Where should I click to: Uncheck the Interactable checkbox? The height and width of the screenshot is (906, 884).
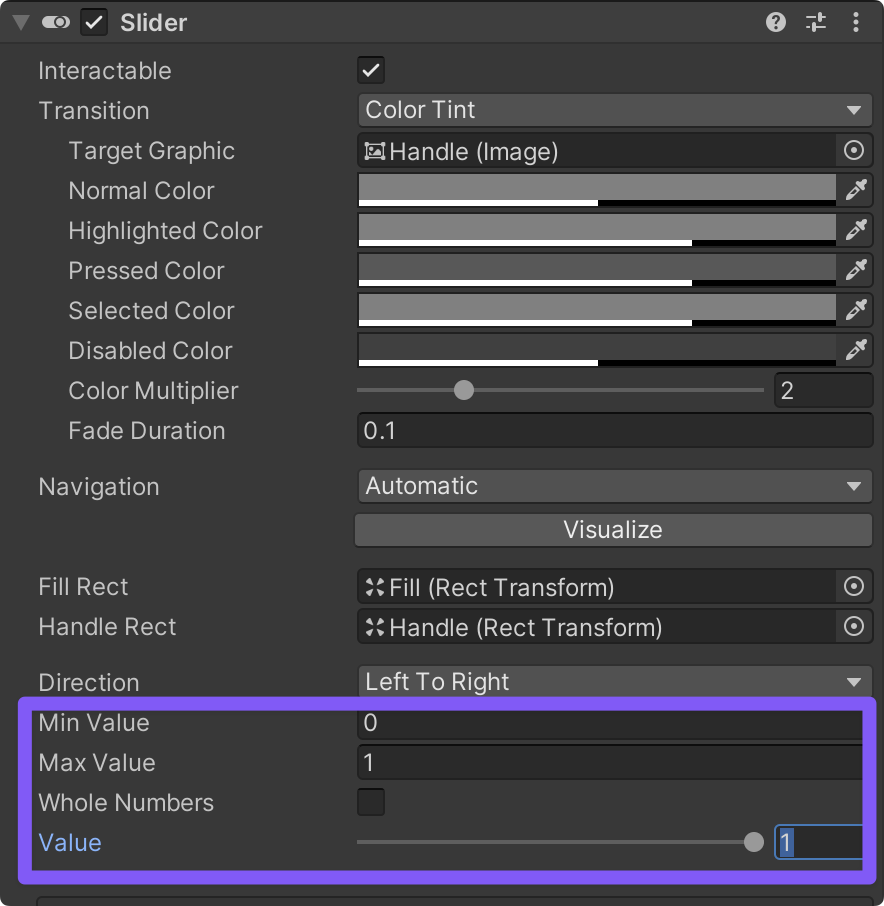(371, 70)
